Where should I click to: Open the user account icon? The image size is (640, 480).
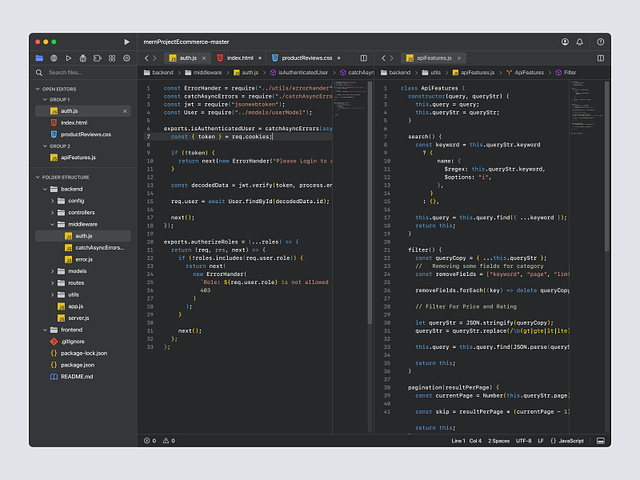click(565, 42)
